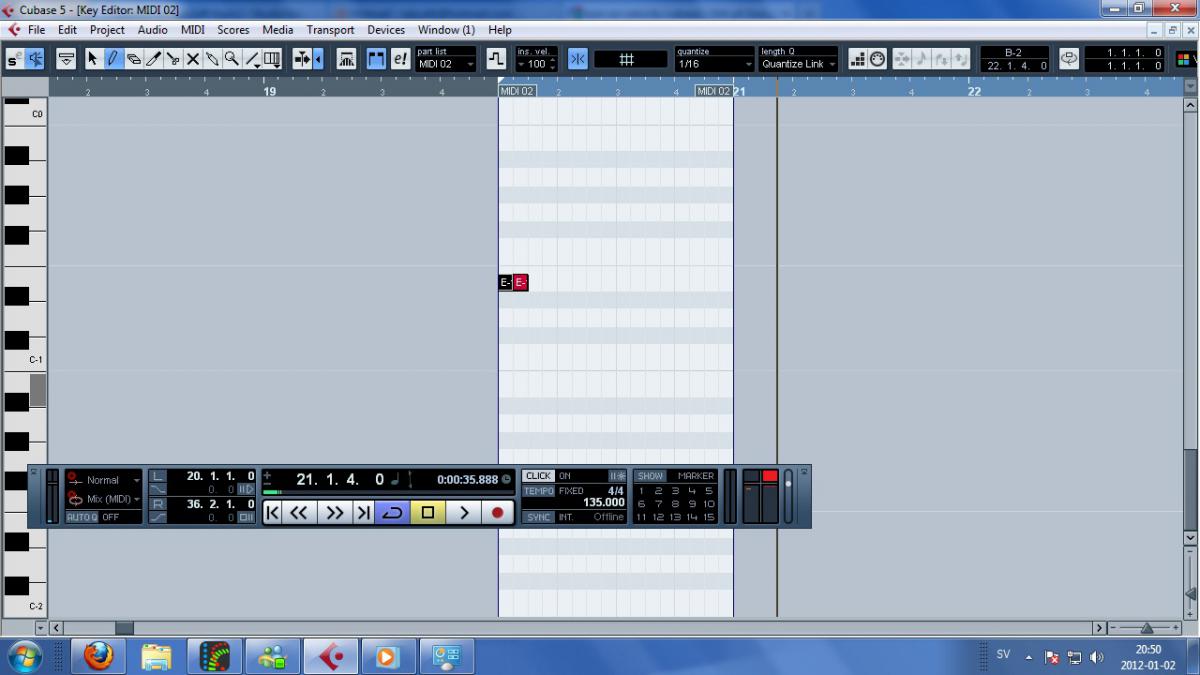Toggle Acoustic Feedback speaker button
Screen dimensions: 1200x675
pos(36,59)
